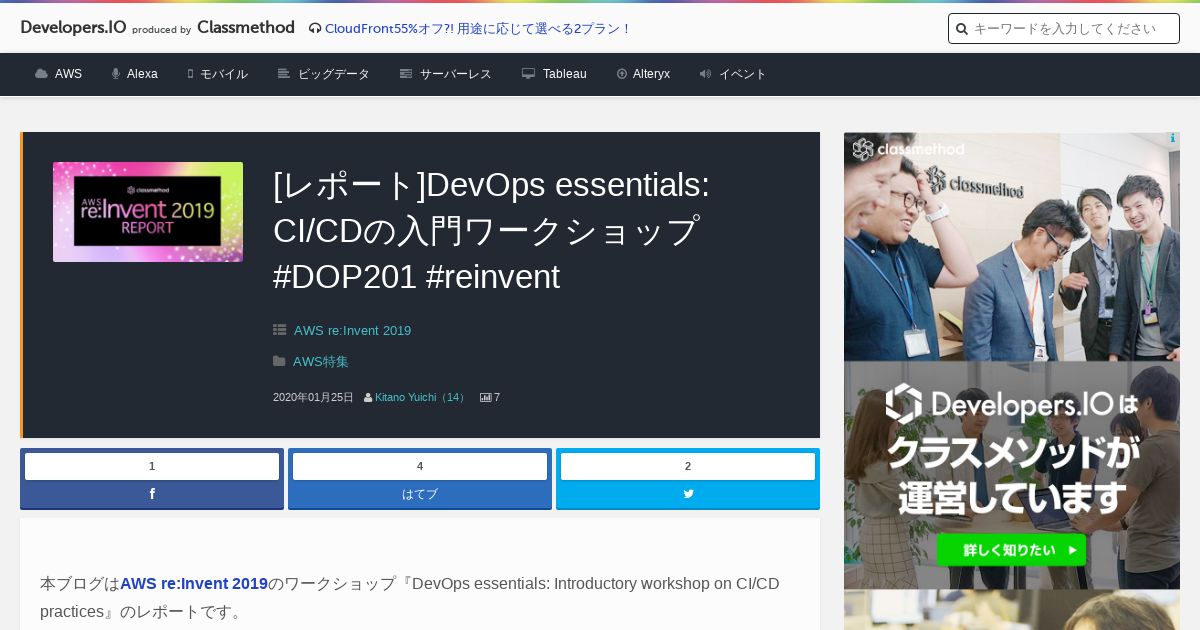Click the monitor icon next to Tableau
The width and height of the screenshot is (1200, 630).
click(x=528, y=74)
